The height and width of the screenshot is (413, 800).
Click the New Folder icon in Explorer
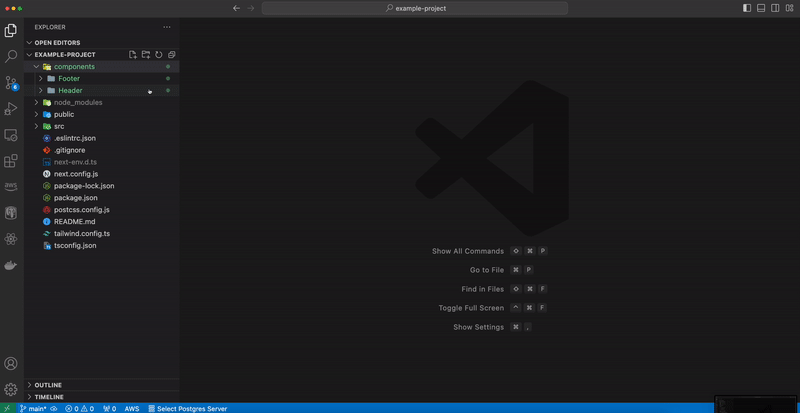pos(146,55)
